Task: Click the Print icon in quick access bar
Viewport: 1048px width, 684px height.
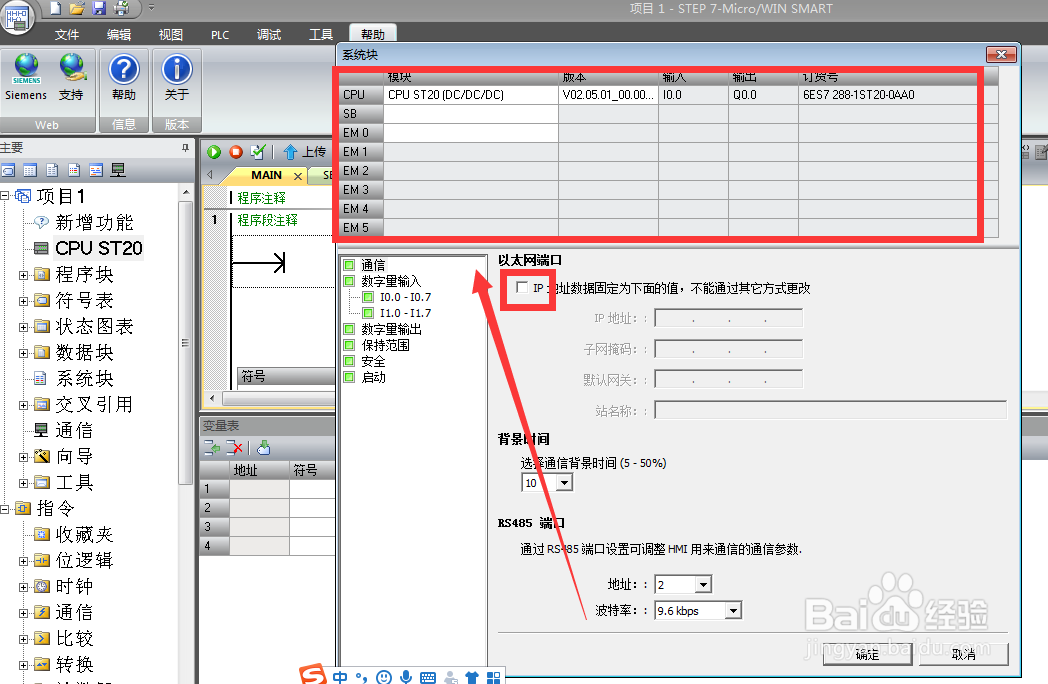Action: click(121, 8)
